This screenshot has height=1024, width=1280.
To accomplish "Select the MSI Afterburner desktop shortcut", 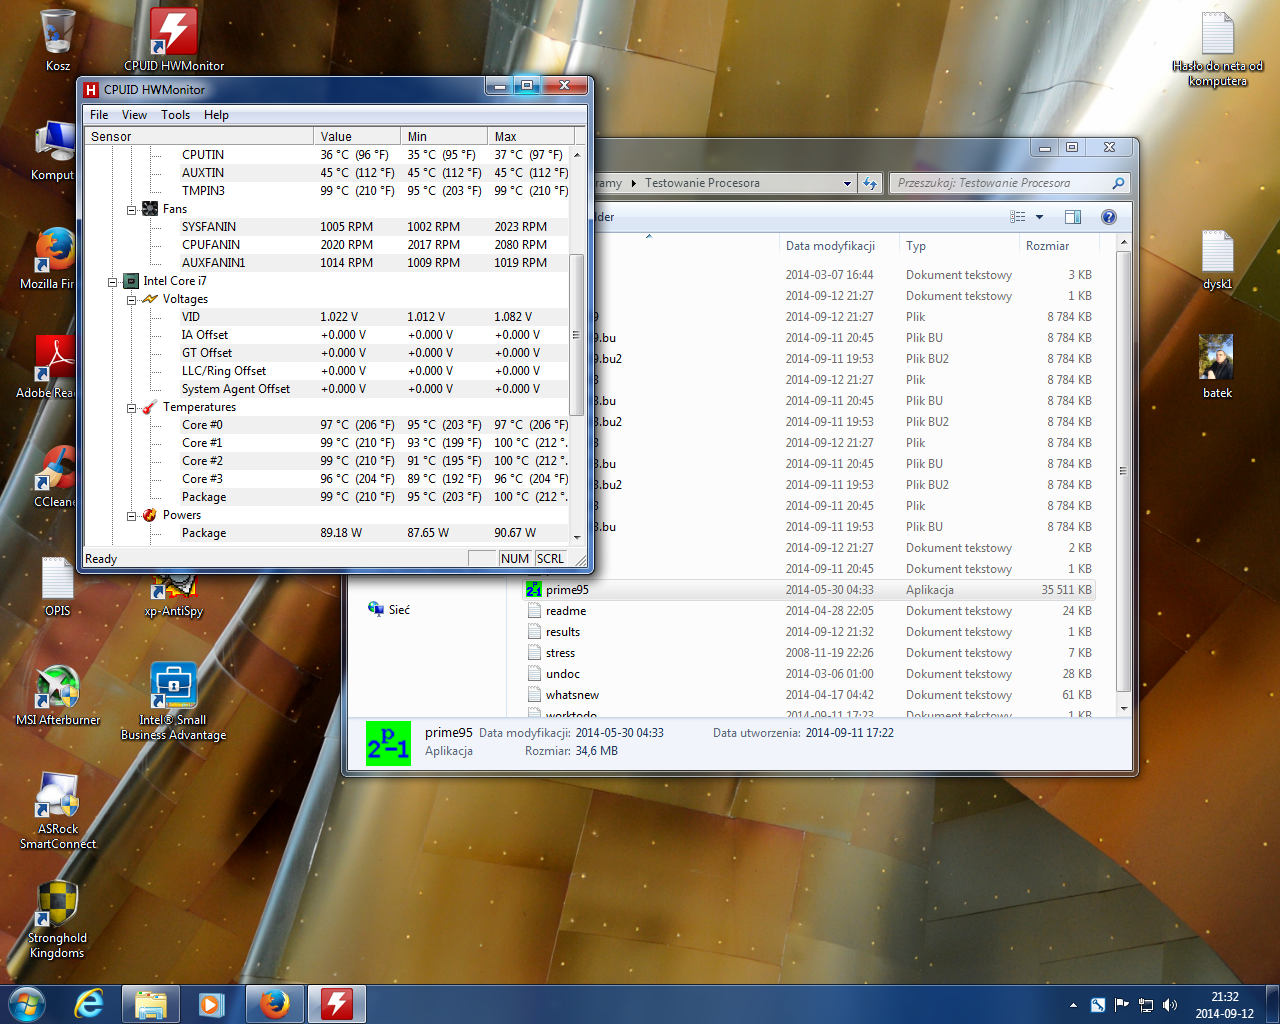I will (x=58, y=695).
